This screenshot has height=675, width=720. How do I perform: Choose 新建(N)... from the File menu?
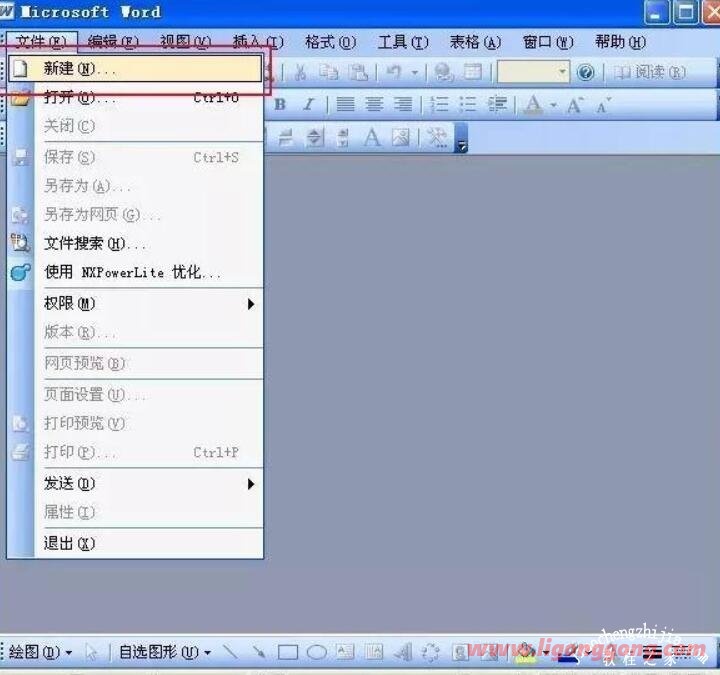point(135,68)
